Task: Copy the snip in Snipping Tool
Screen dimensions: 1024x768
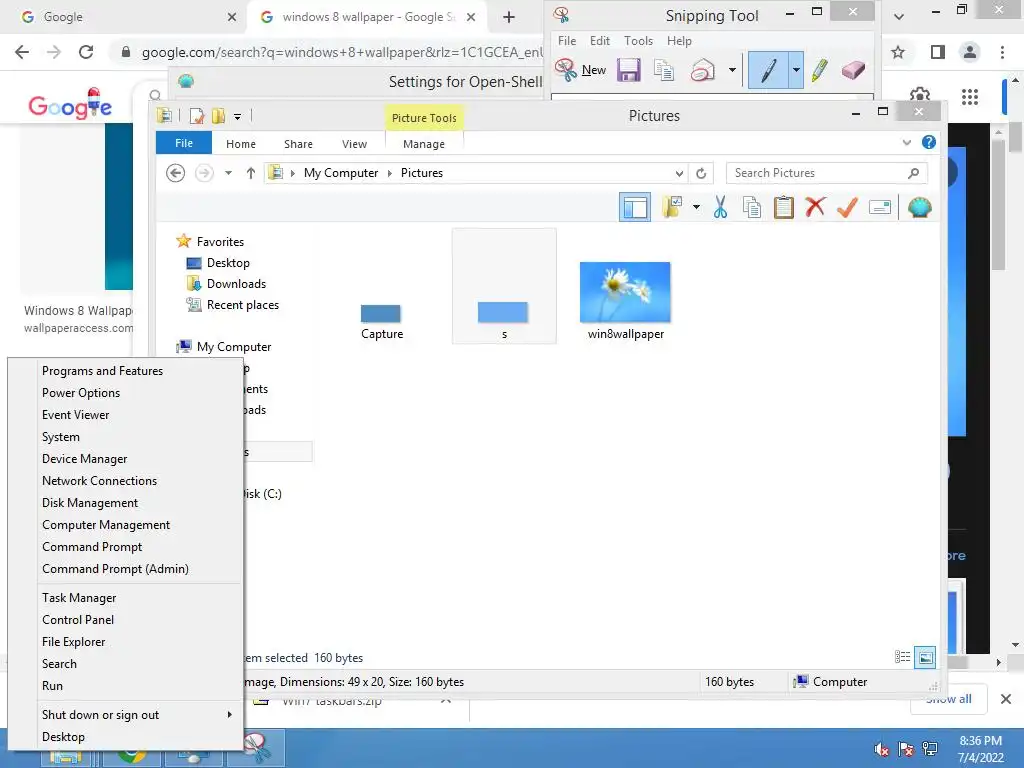Action: click(664, 70)
